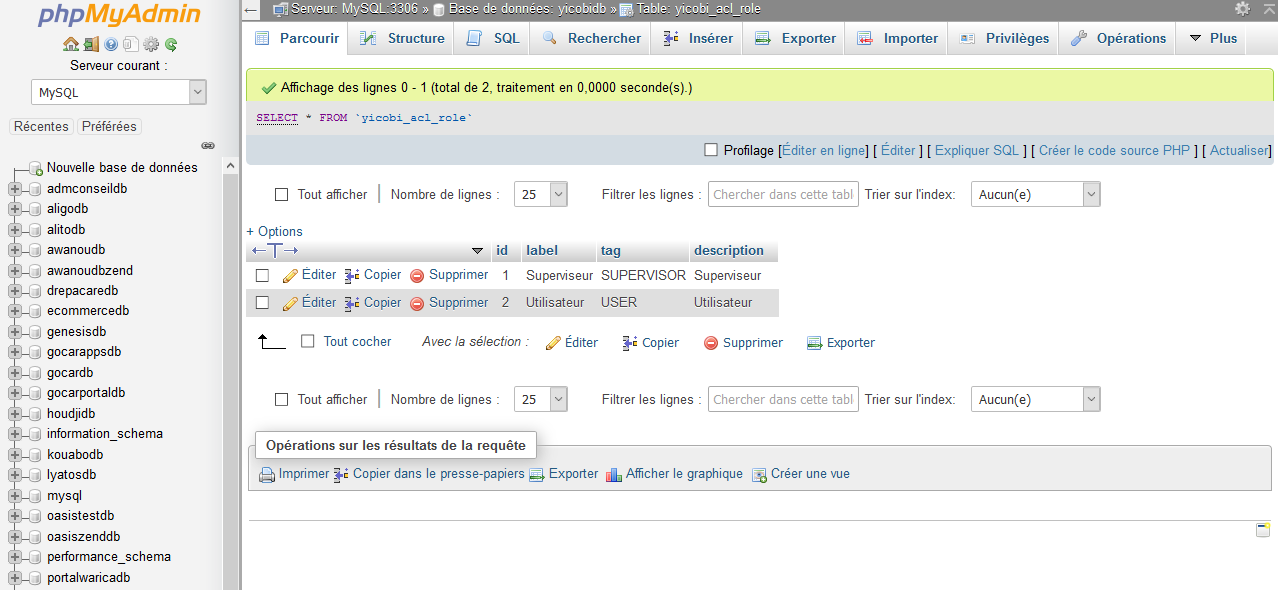1278x590 pixels.
Task: Switch to the Structure tab
Action: [x=402, y=38]
